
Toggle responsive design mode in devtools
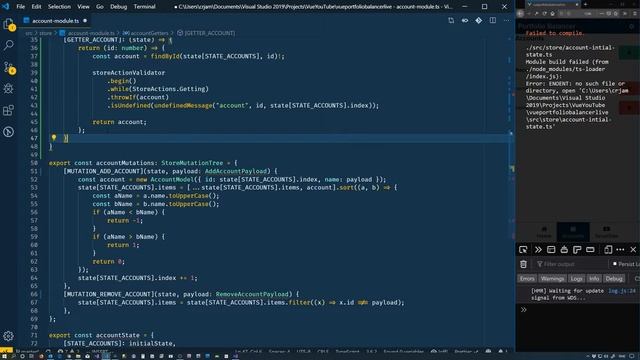pos(608,249)
